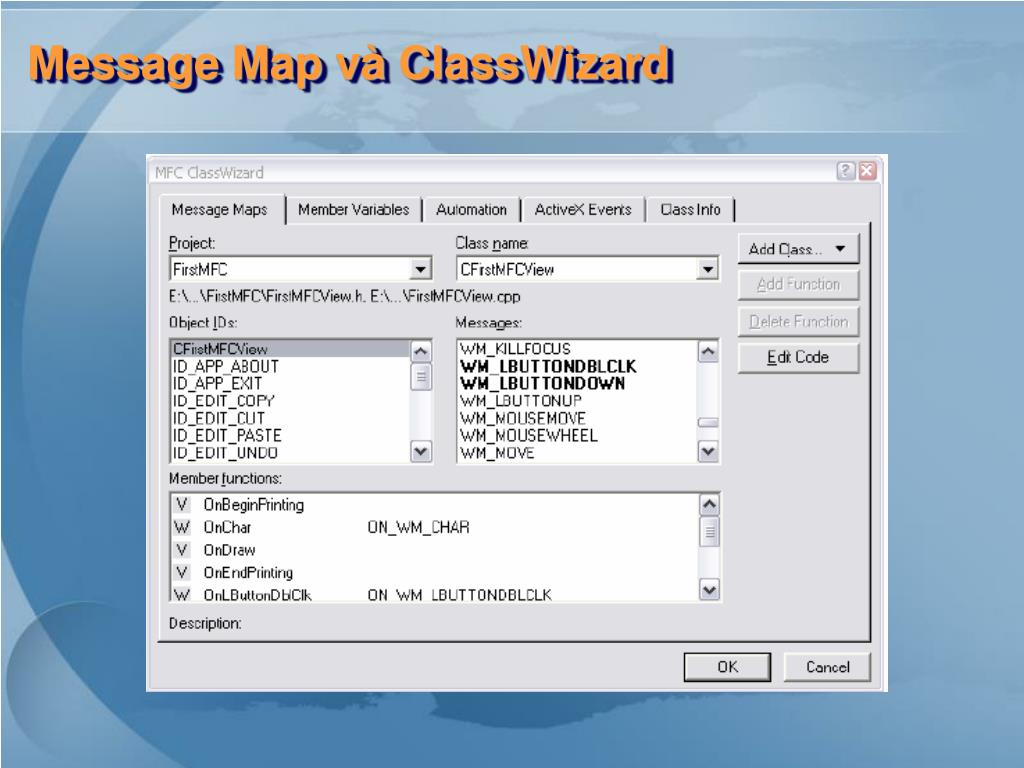
Task: Expand the Project combo box arrow
Action: click(421, 269)
